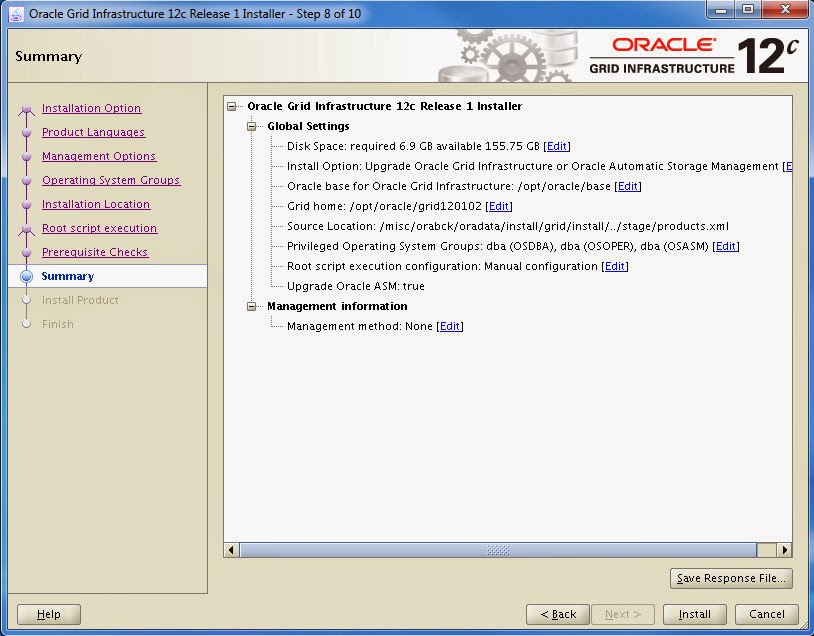Edit the Root script execution configuration
Screen dimensions: 814x636
click(616, 266)
